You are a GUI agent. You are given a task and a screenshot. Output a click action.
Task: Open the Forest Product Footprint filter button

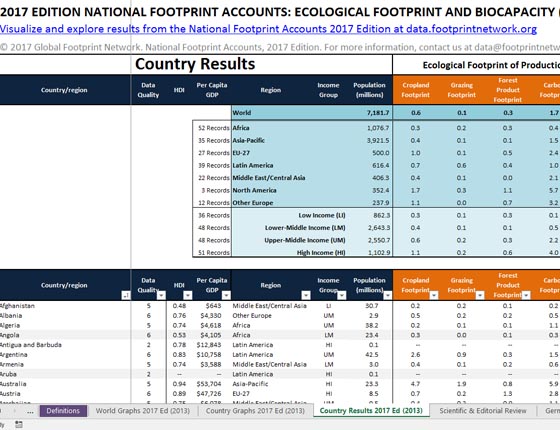pyautogui.click(x=526, y=295)
